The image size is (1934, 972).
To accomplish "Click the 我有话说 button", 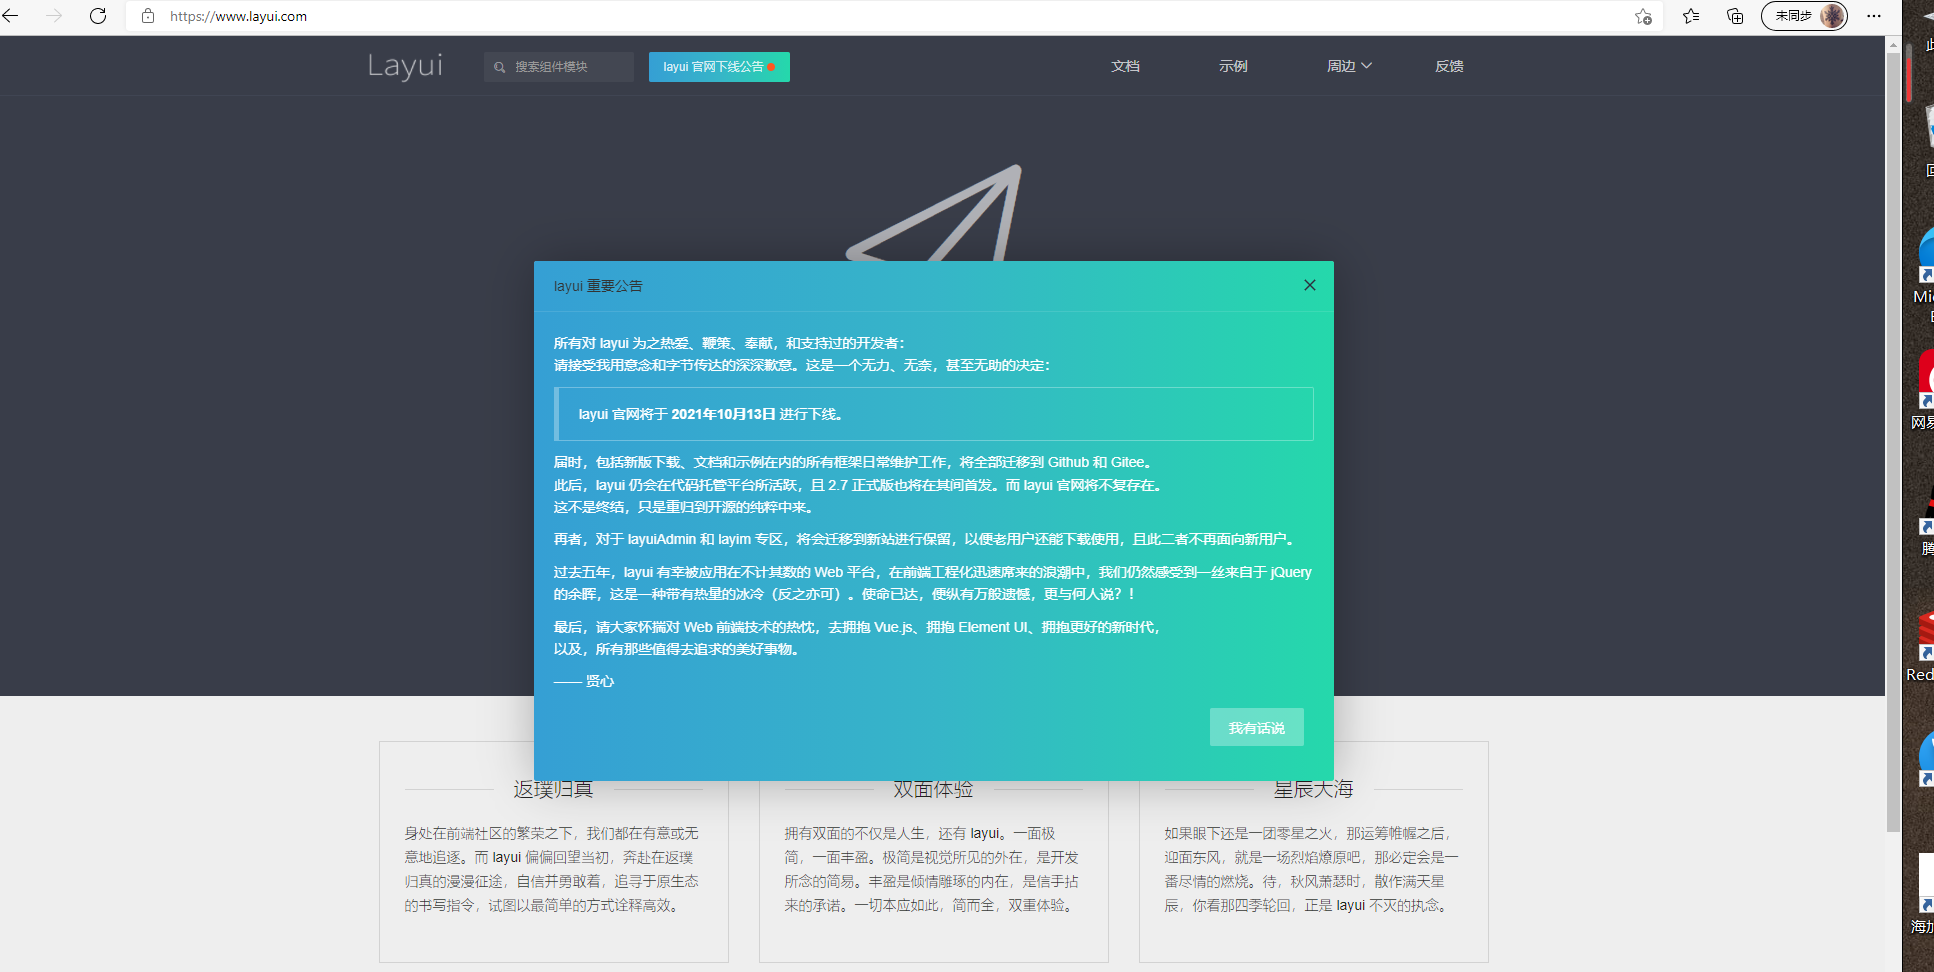I will pos(1256,727).
